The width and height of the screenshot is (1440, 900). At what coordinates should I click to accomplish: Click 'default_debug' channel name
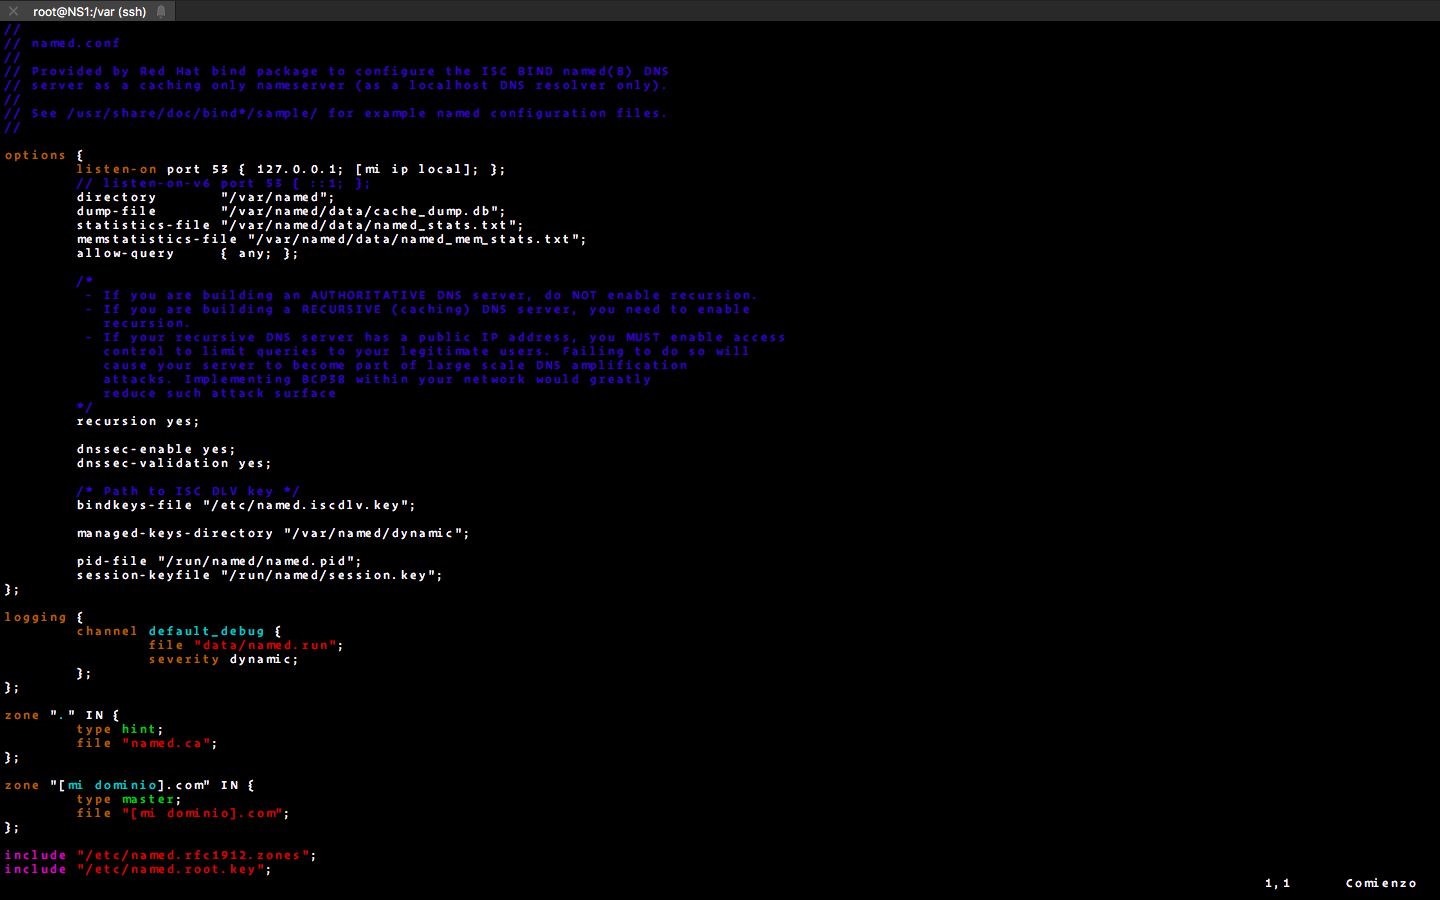pyautogui.click(x=206, y=631)
